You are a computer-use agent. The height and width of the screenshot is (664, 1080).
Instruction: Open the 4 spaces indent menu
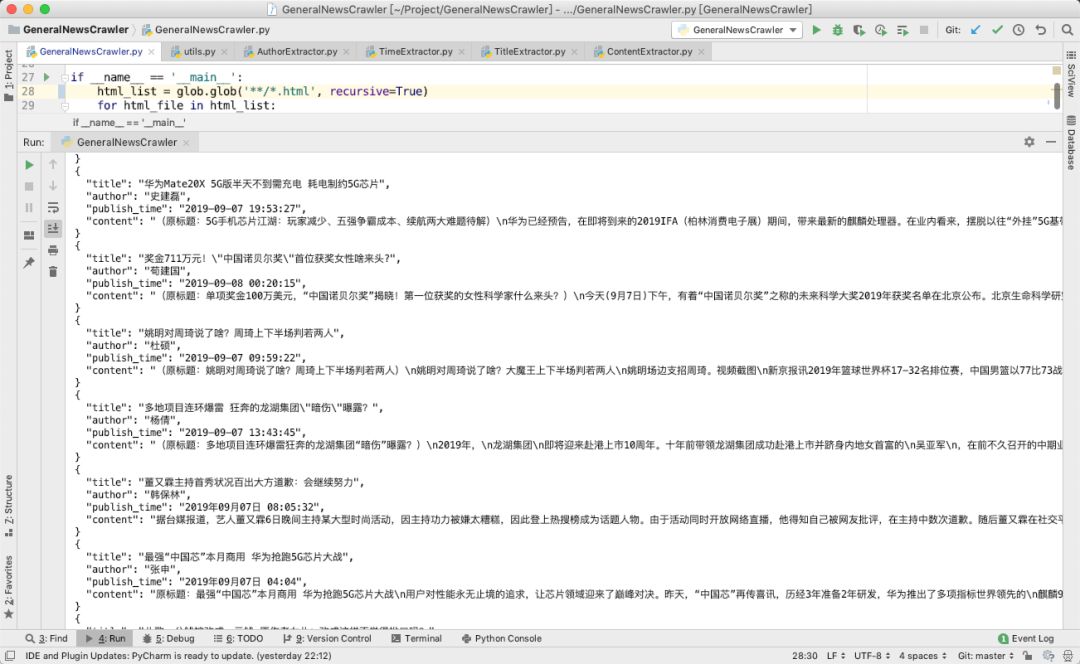click(922, 656)
